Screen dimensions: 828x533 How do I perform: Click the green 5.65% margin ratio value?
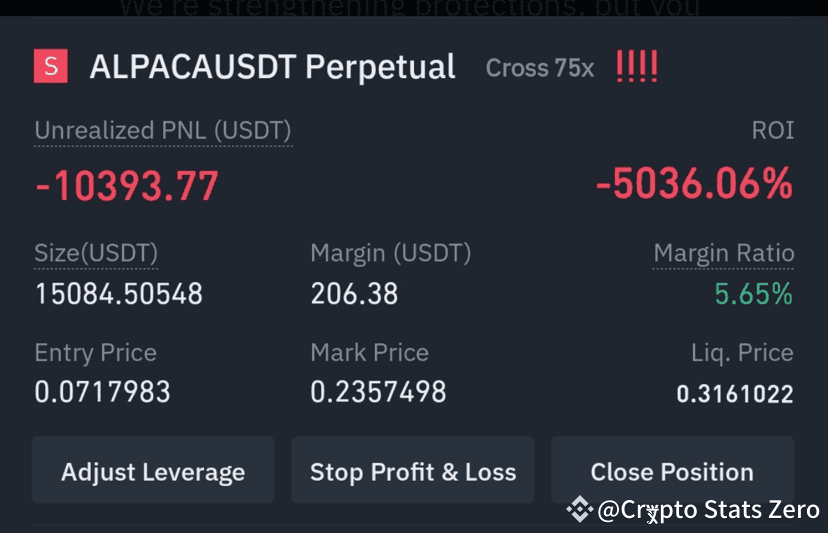753,294
